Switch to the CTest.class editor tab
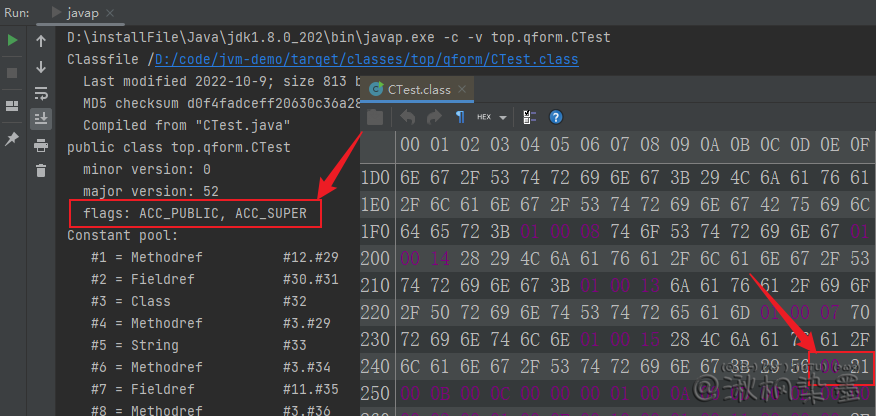This screenshot has width=876, height=416. pos(416,89)
